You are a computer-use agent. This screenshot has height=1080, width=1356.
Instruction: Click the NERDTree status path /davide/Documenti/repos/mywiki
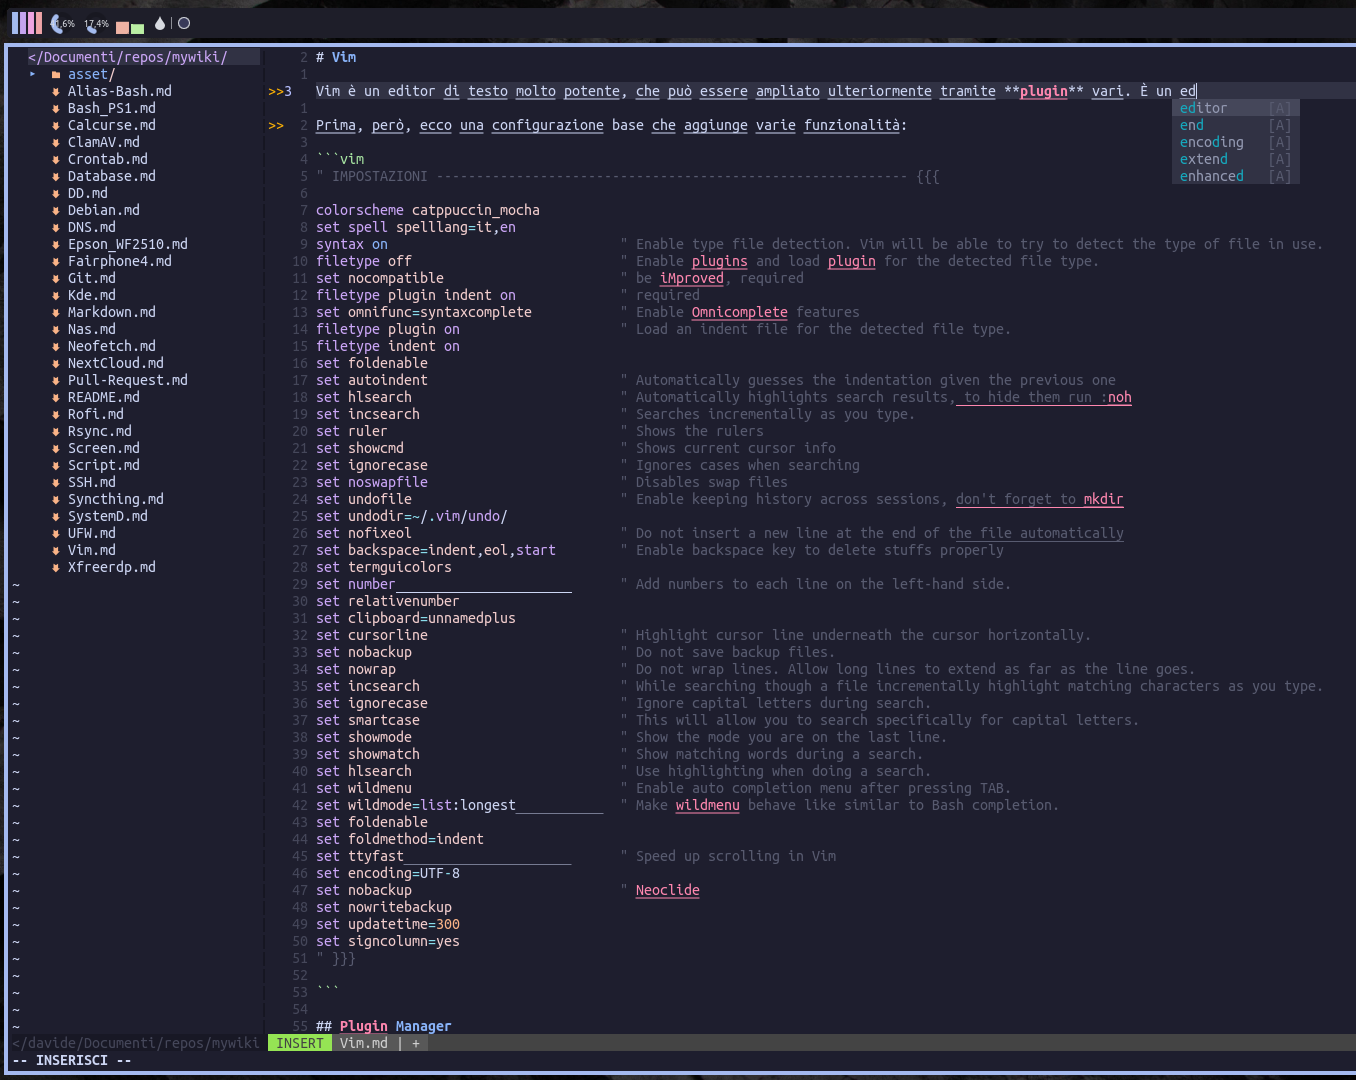pyautogui.click(x=136, y=1043)
